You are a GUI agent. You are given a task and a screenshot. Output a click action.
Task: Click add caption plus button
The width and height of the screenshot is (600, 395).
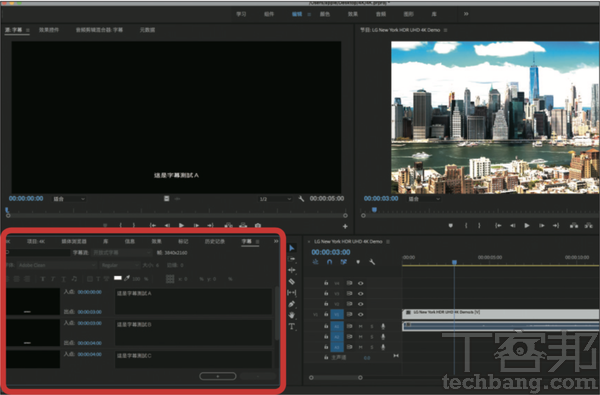218,376
